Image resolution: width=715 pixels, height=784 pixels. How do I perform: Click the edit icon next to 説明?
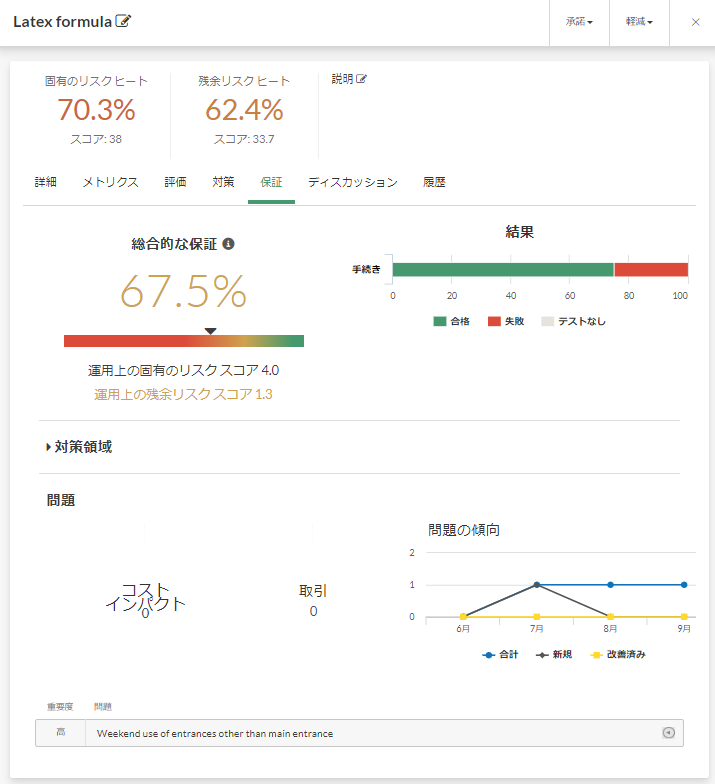(x=361, y=79)
